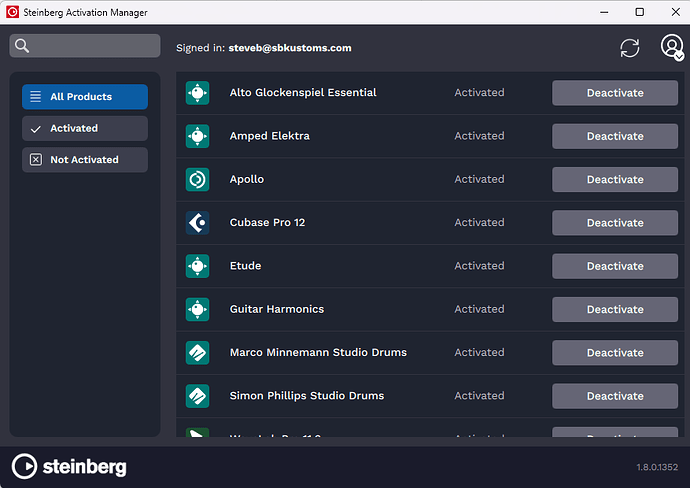Image resolution: width=690 pixels, height=488 pixels.
Task: Click the Cubase Pro 12 product icon
Action: 197,223
